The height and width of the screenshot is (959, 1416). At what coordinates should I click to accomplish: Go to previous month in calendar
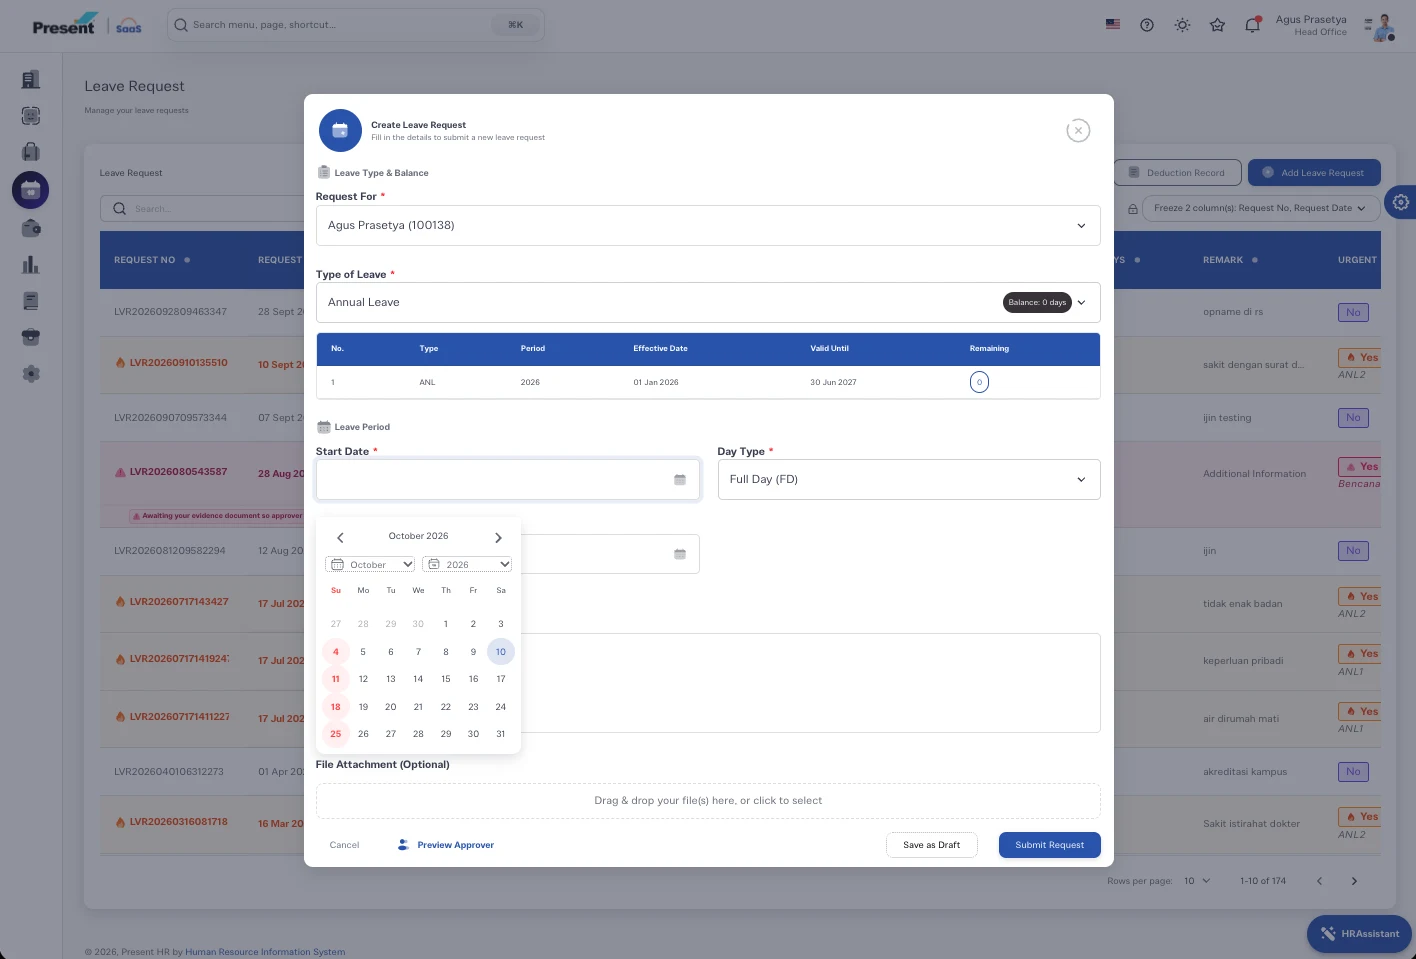[340, 537]
